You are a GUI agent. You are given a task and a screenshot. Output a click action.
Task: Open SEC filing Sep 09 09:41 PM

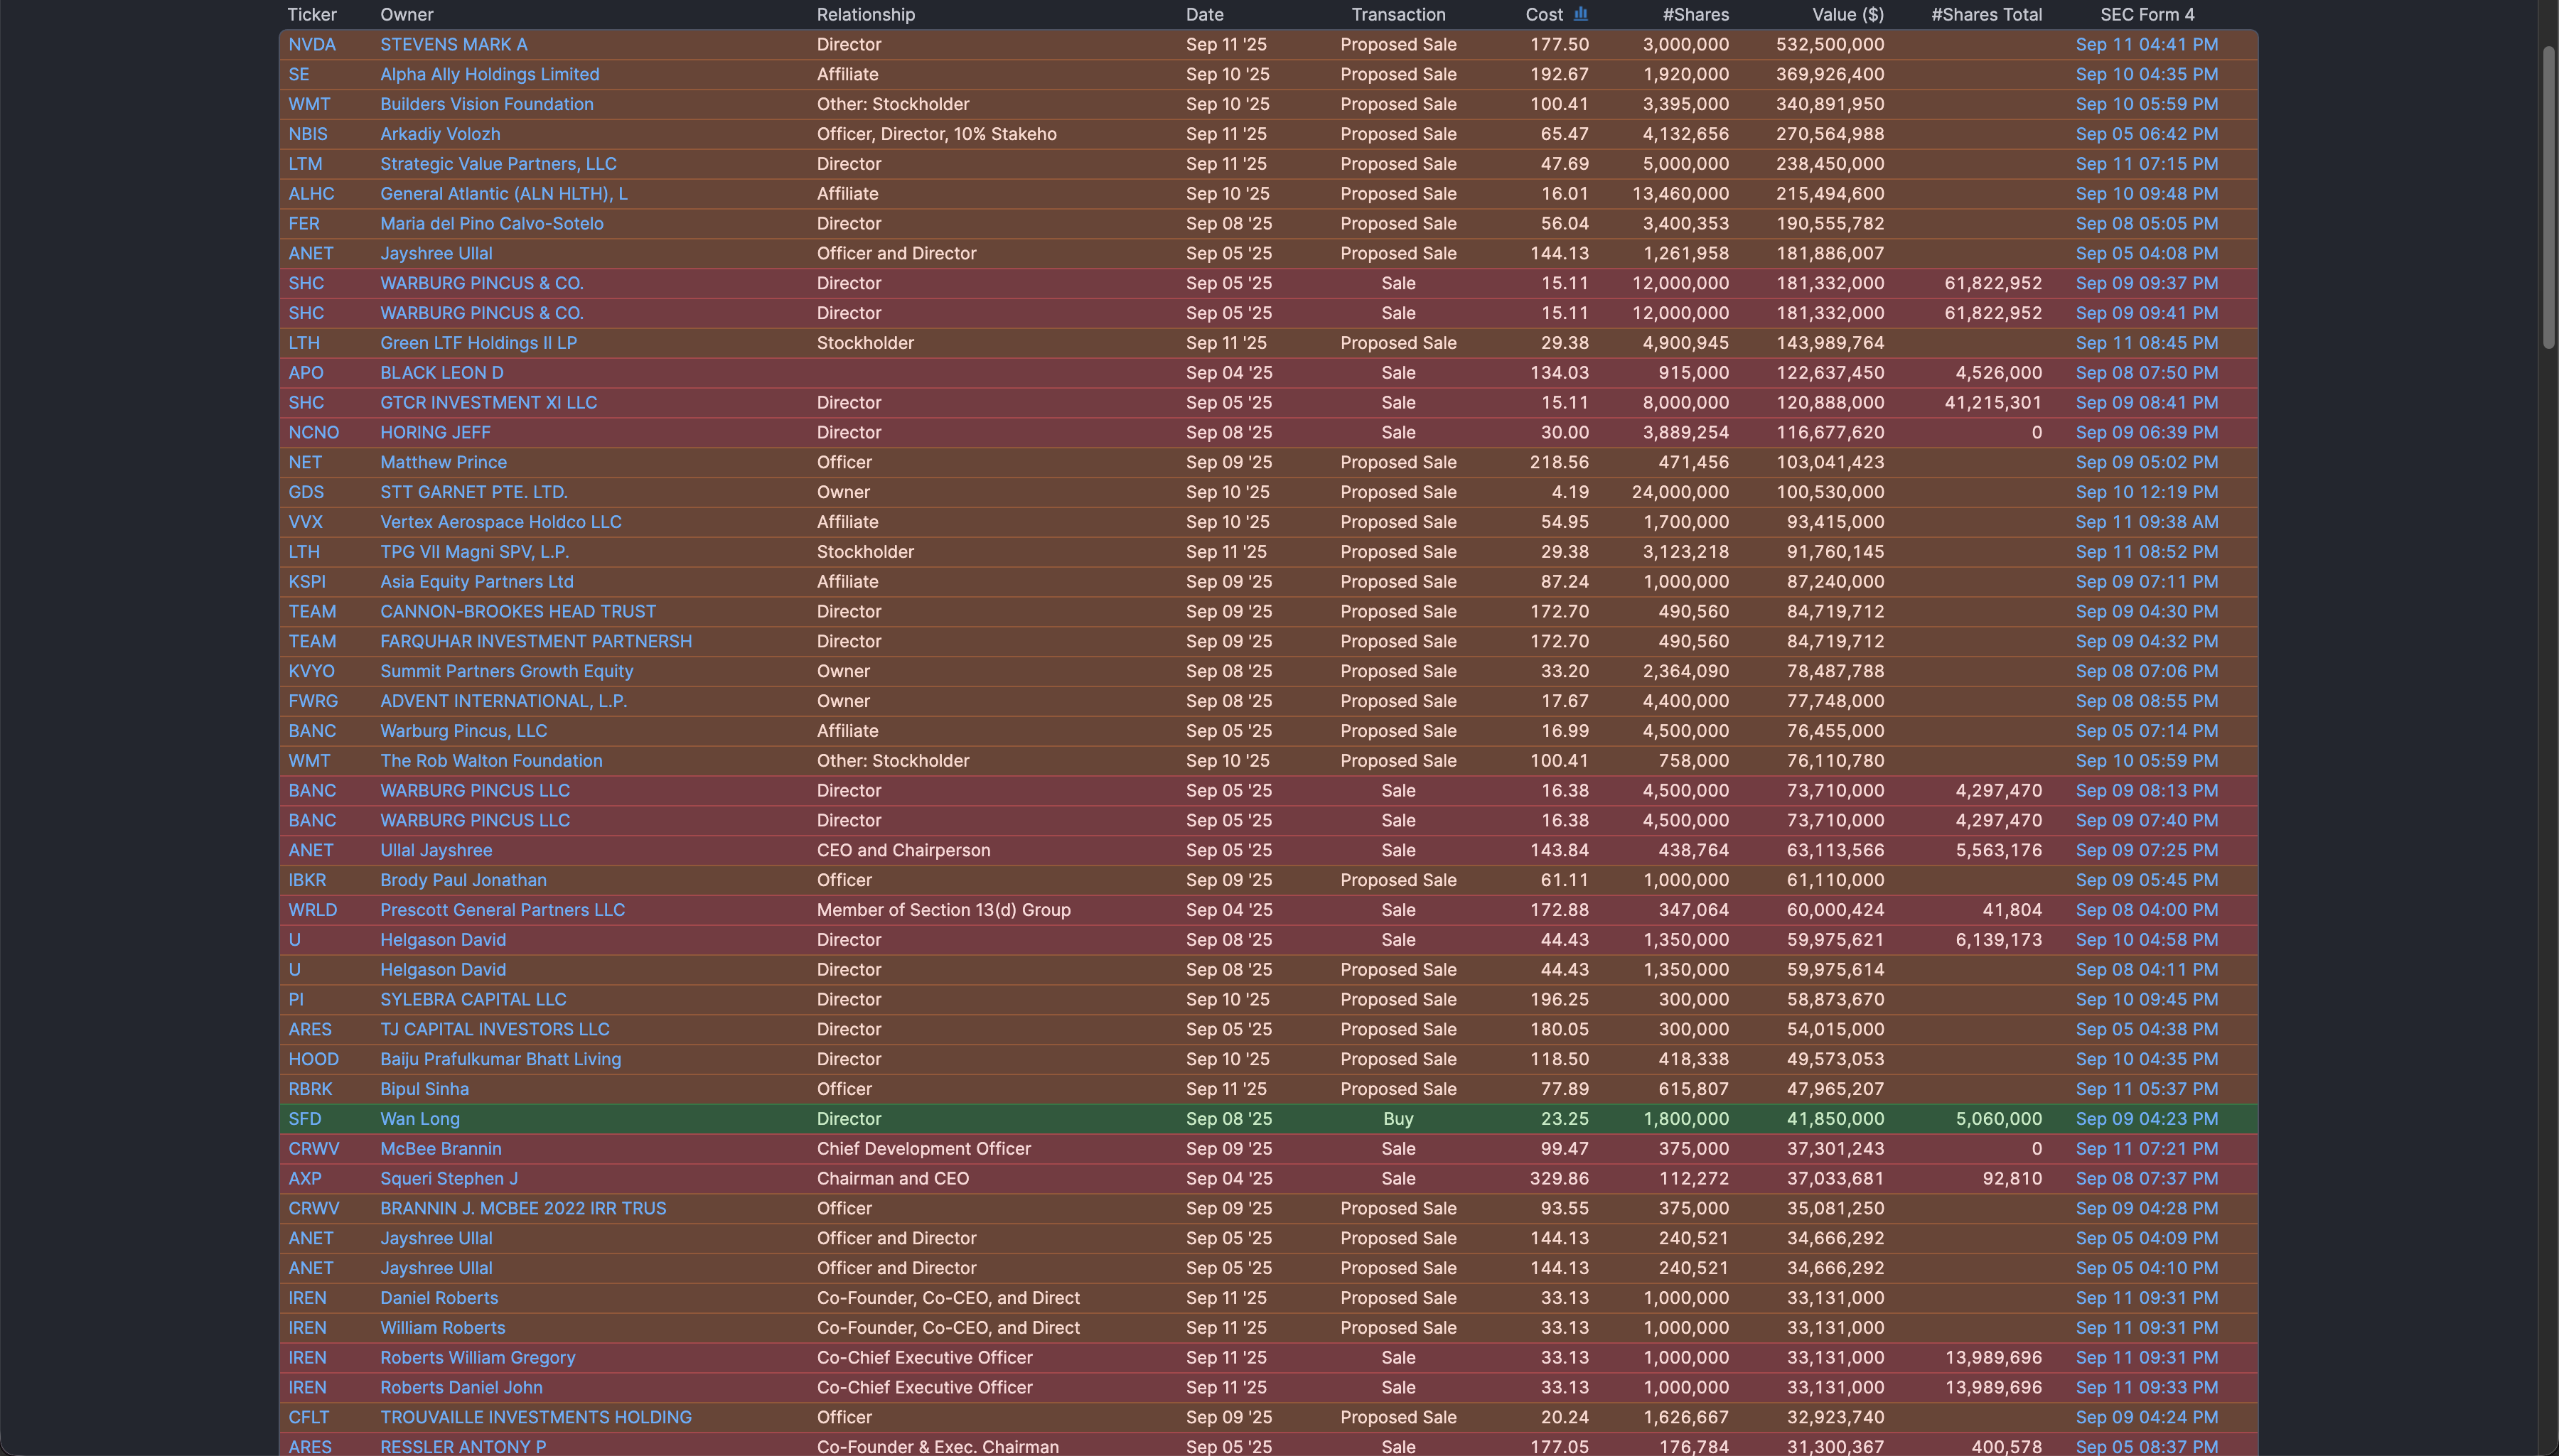coord(2146,314)
